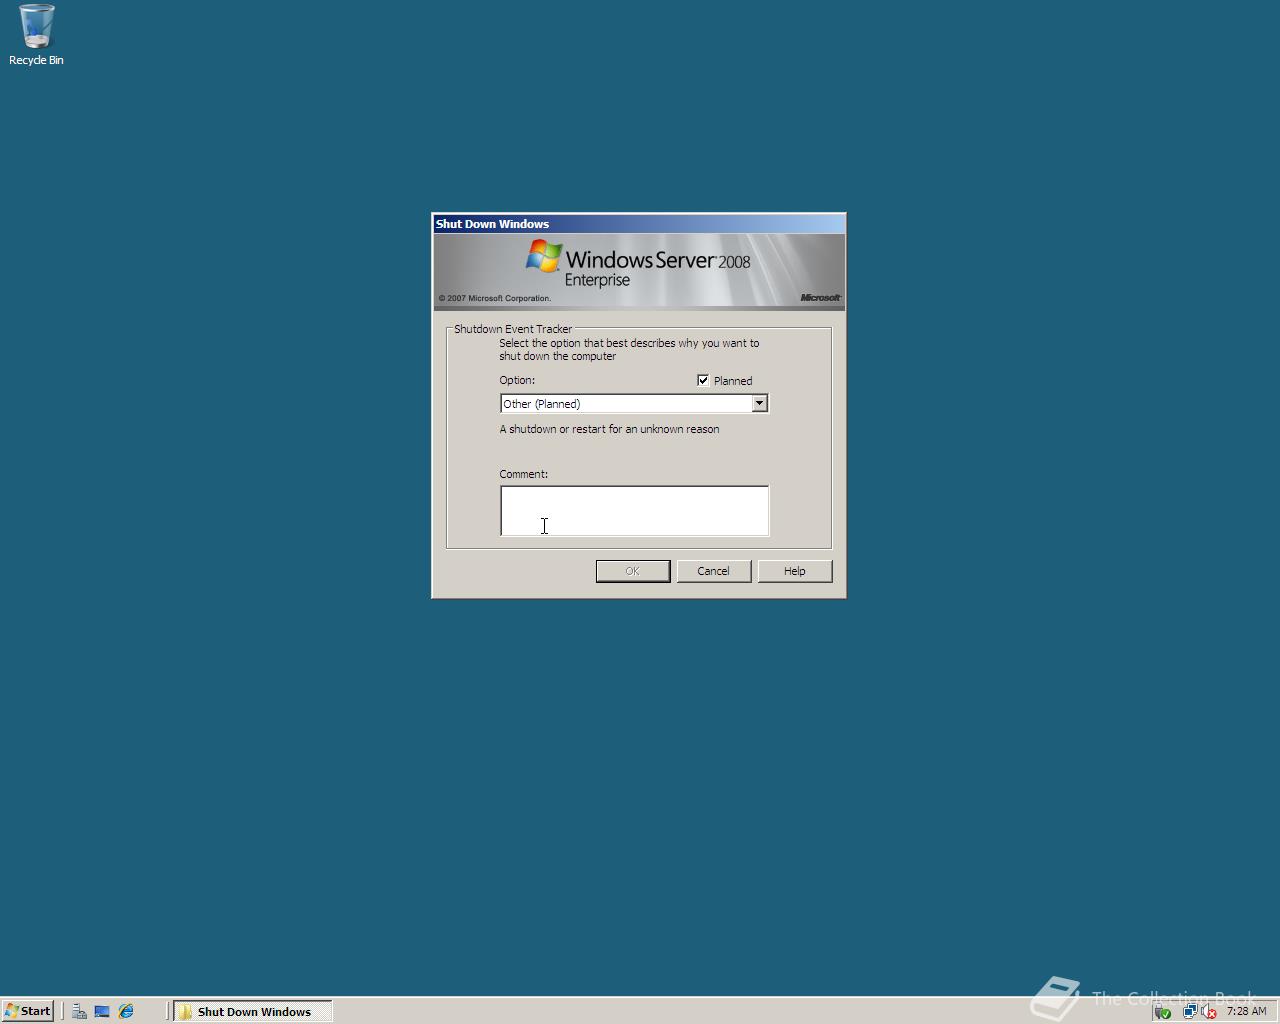Image resolution: width=1280 pixels, height=1024 pixels.
Task: Open the Recycle Bin desktop icon
Action: 36,35
